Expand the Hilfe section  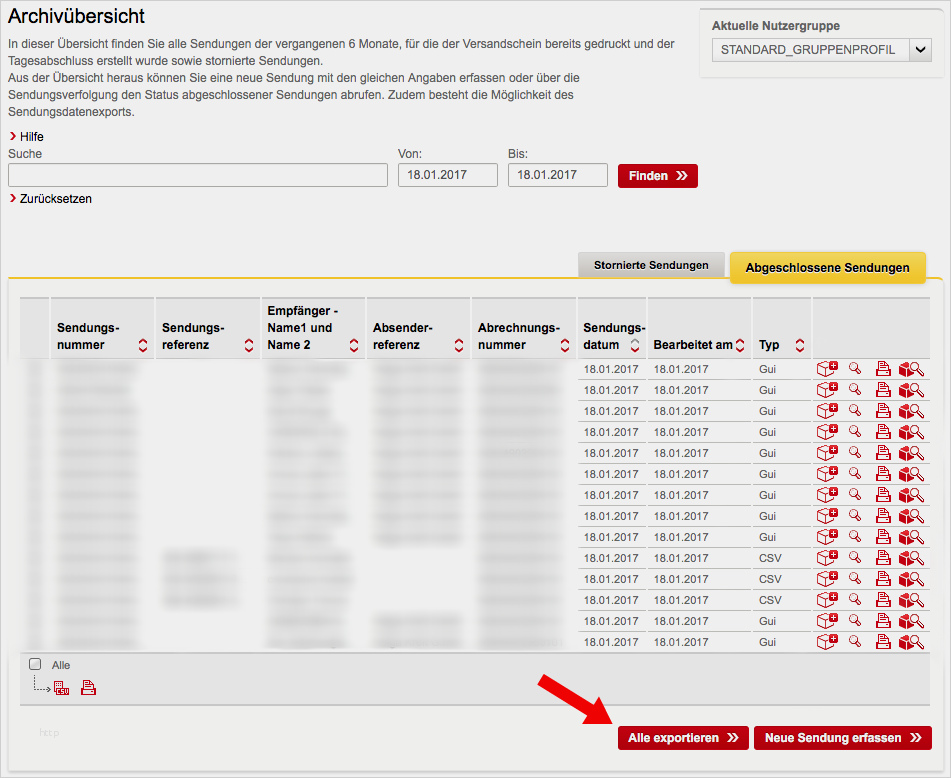click(31, 136)
